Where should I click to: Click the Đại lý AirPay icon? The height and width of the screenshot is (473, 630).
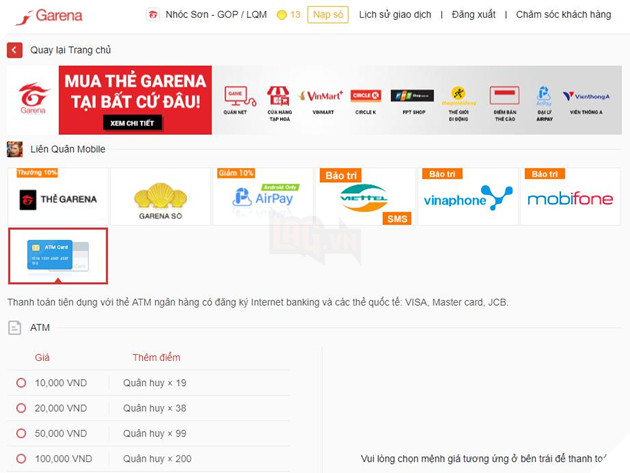point(544,96)
